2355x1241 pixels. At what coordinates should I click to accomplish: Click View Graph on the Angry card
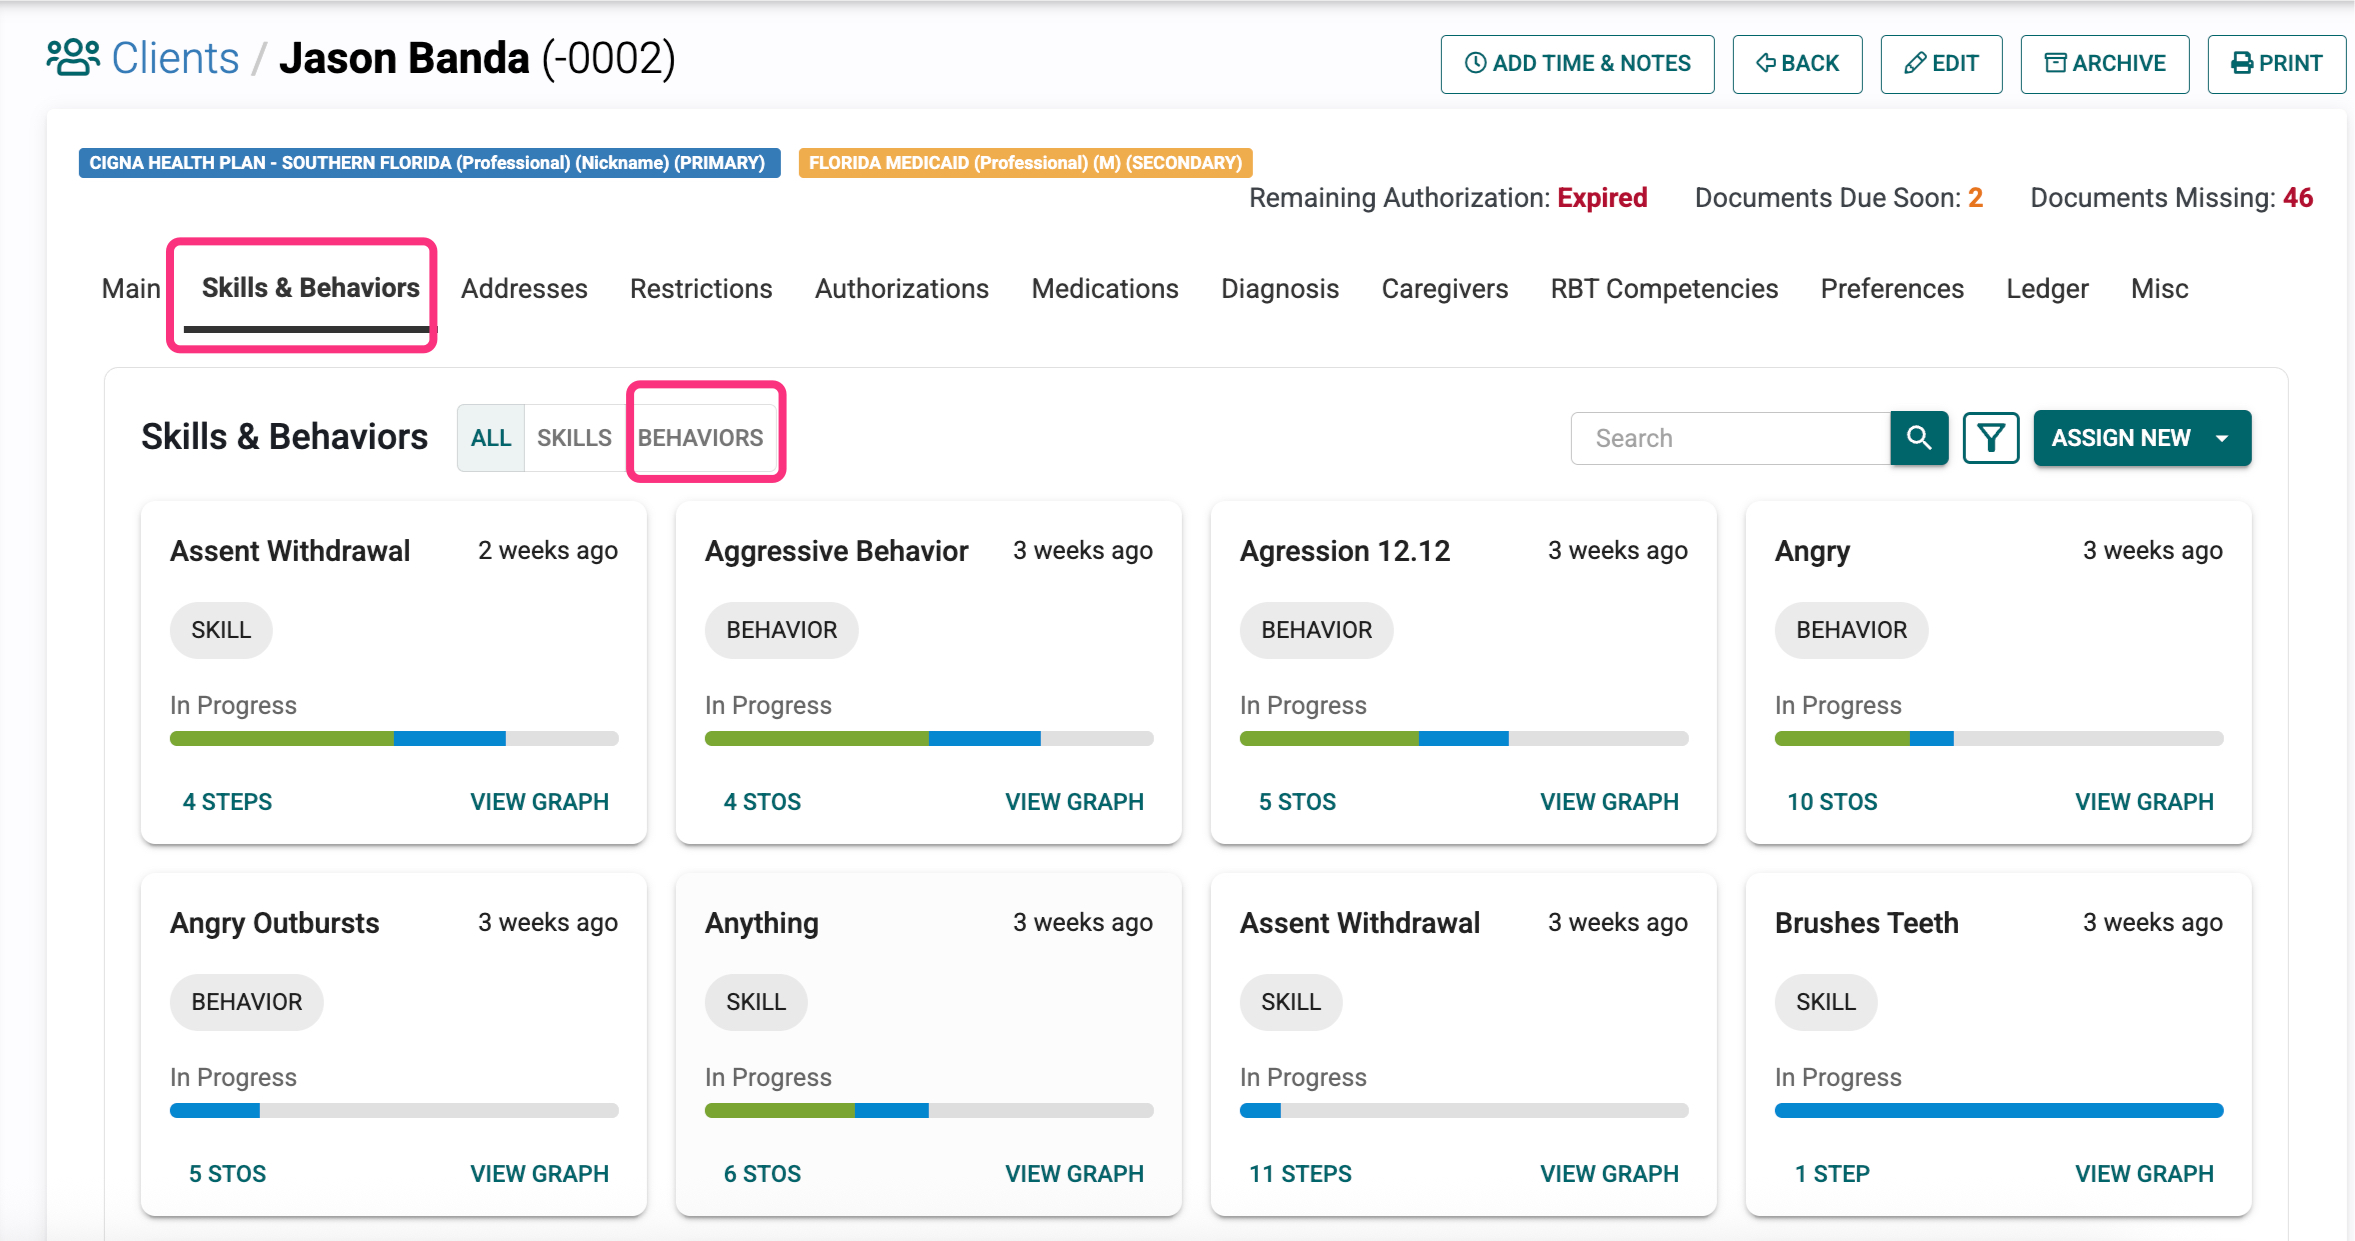tap(2144, 802)
